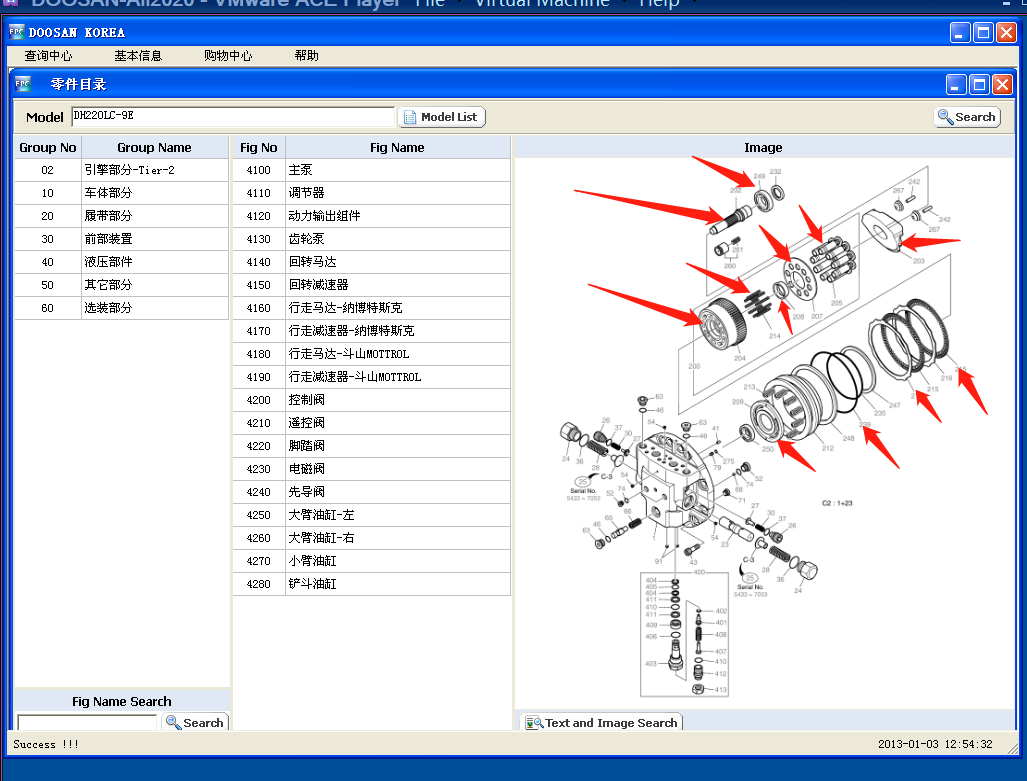The image size is (1027, 781).
Task: Select figure 4170 行走减速器-纳博特斯克
Action: pos(371,331)
